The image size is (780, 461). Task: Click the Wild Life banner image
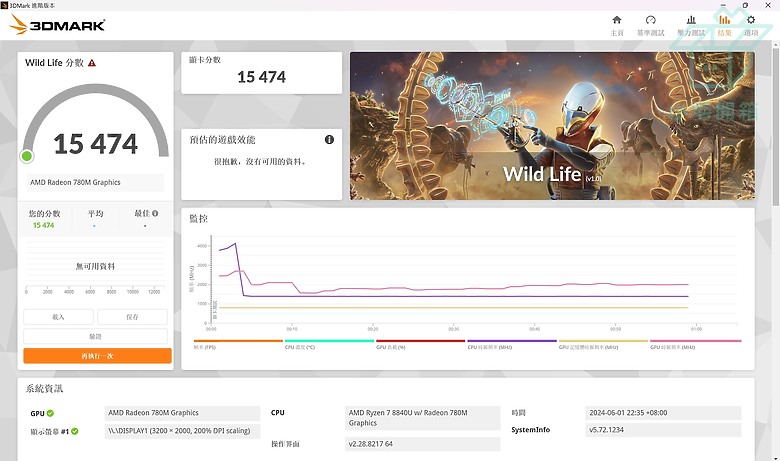click(552, 126)
